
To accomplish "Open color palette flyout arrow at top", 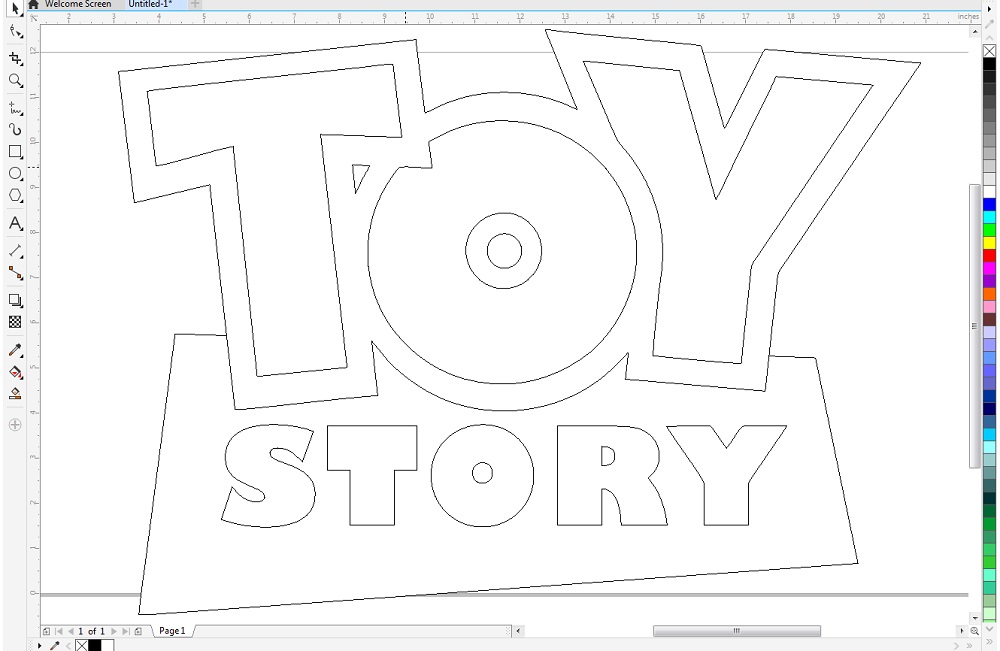I will [x=989, y=10].
